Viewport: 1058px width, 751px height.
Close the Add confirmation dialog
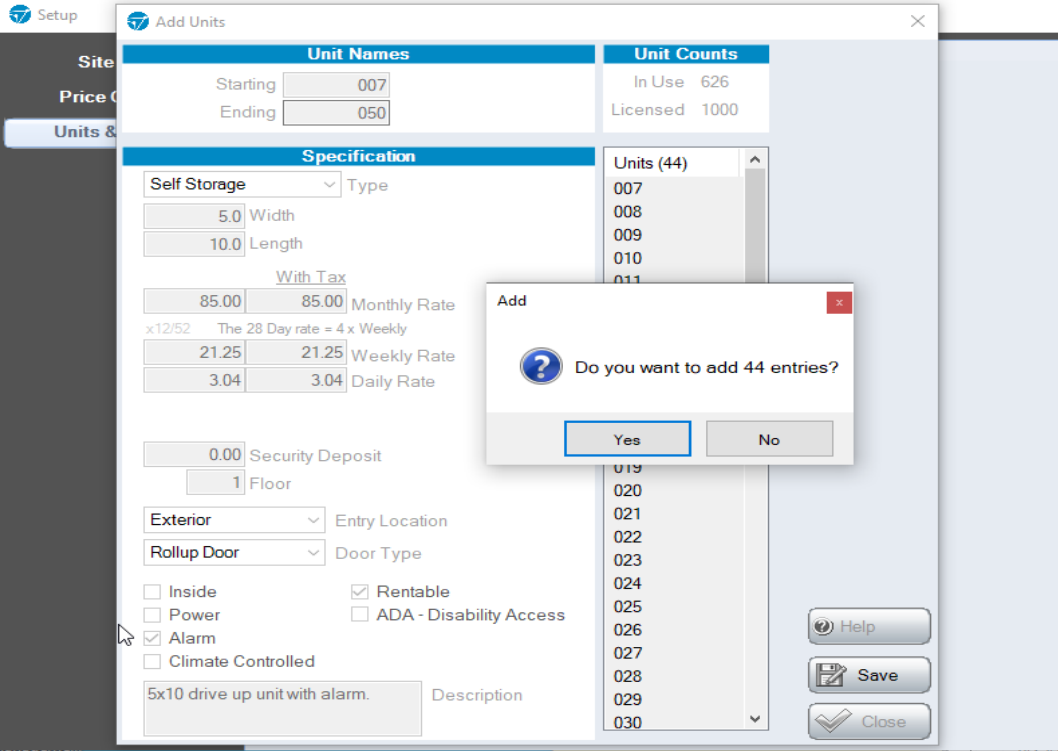839,302
